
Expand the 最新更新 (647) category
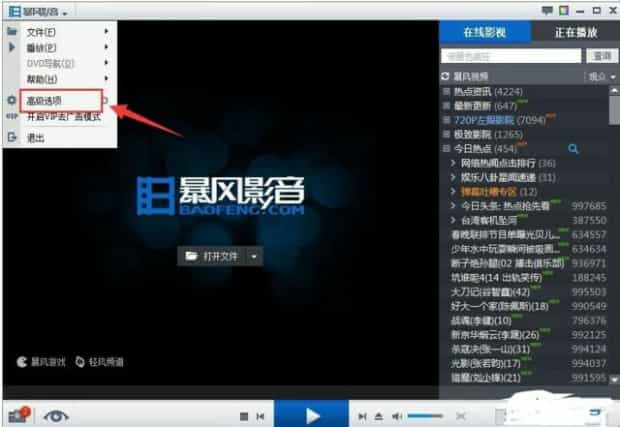[446, 106]
